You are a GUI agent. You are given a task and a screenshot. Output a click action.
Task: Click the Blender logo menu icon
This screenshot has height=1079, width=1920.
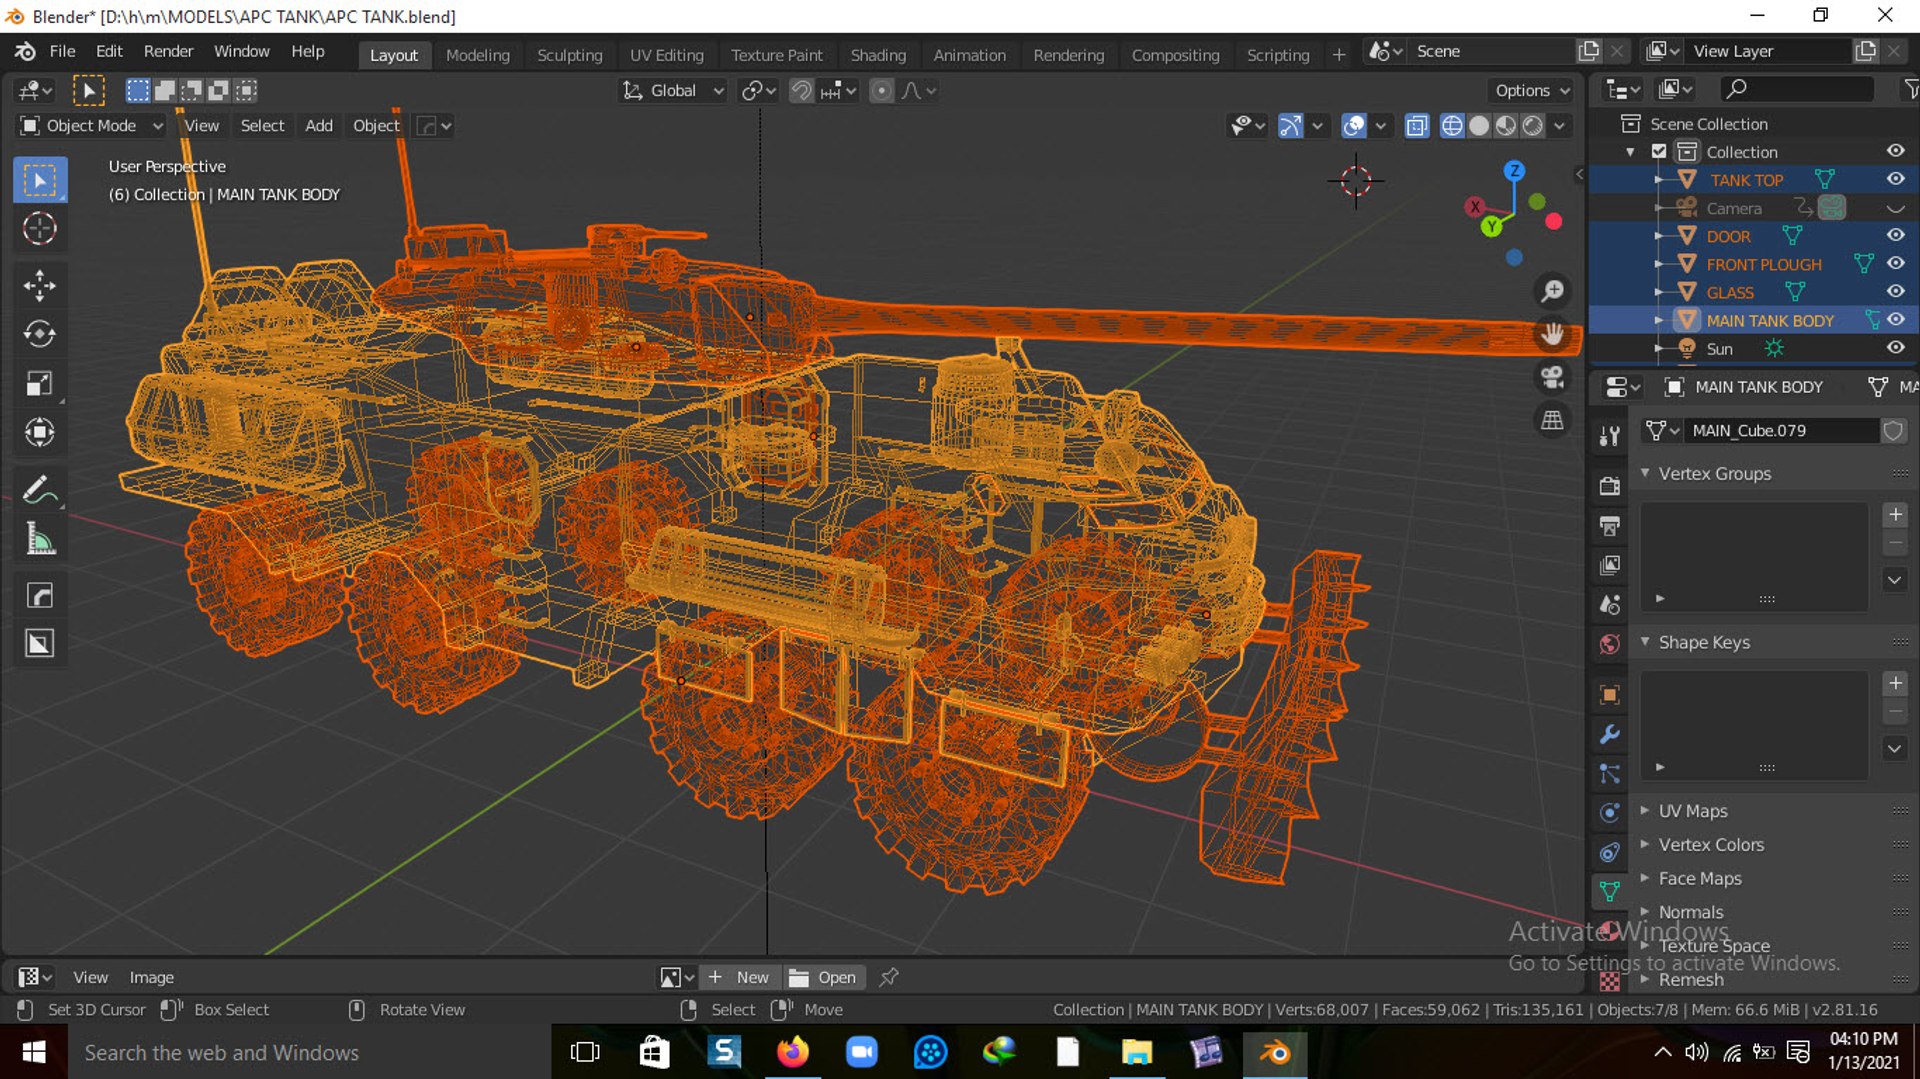click(25, 51)
